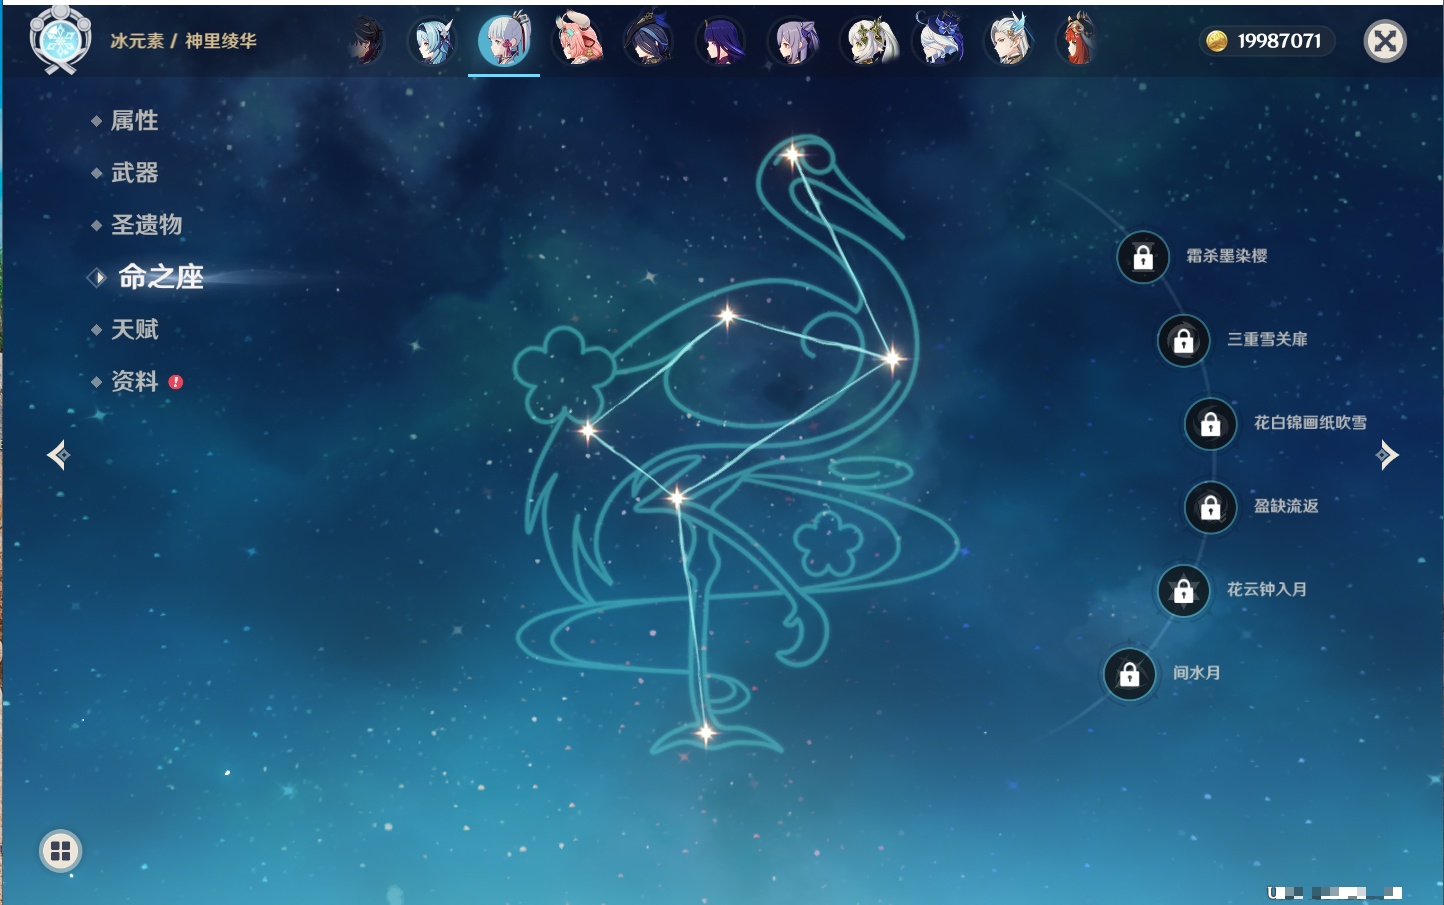Open the lock icon for 花白锦画纸吹雪

pos(1211,424)
